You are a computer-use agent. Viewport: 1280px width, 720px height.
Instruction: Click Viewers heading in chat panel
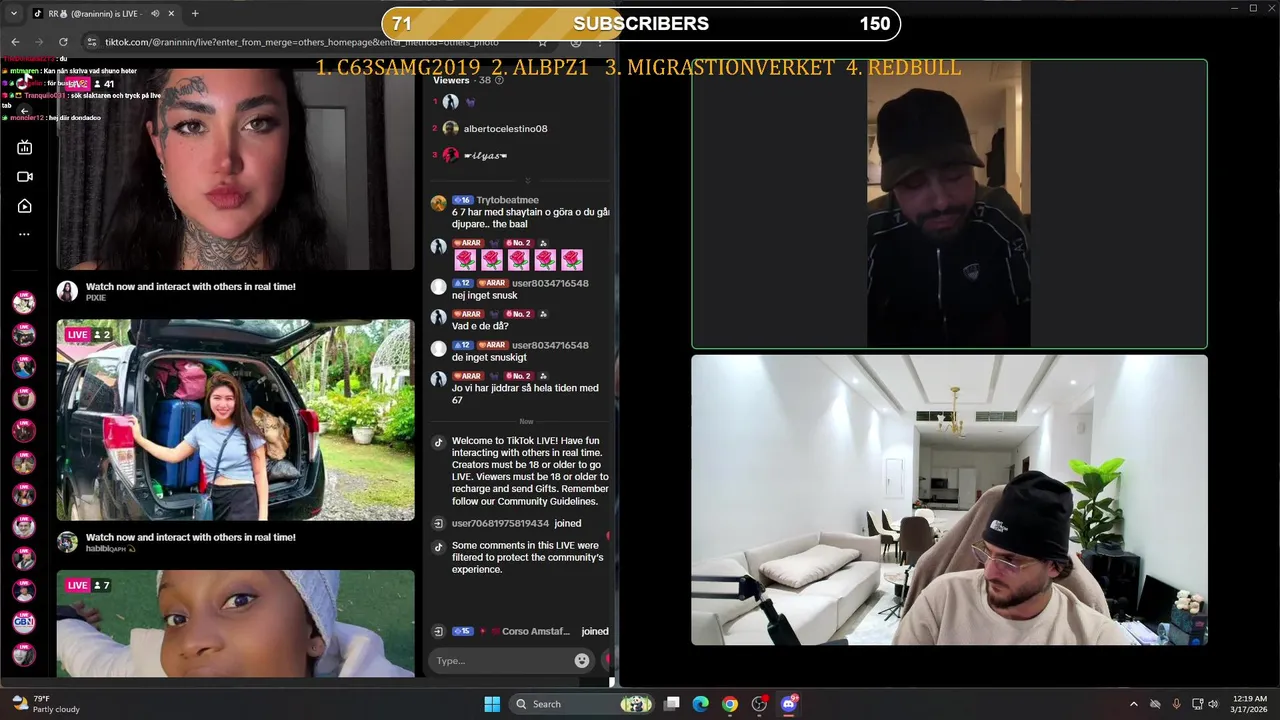point(451,80)
